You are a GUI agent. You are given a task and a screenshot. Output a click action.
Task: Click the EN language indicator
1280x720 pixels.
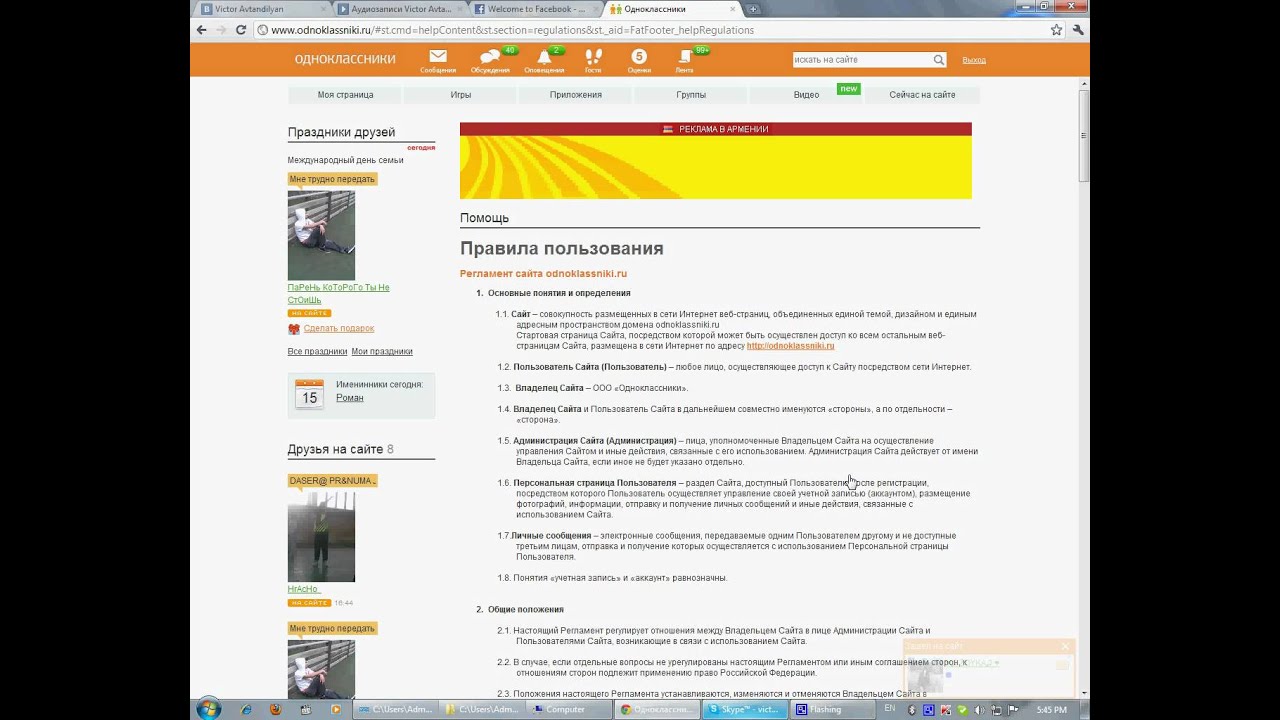pos(890,709)
